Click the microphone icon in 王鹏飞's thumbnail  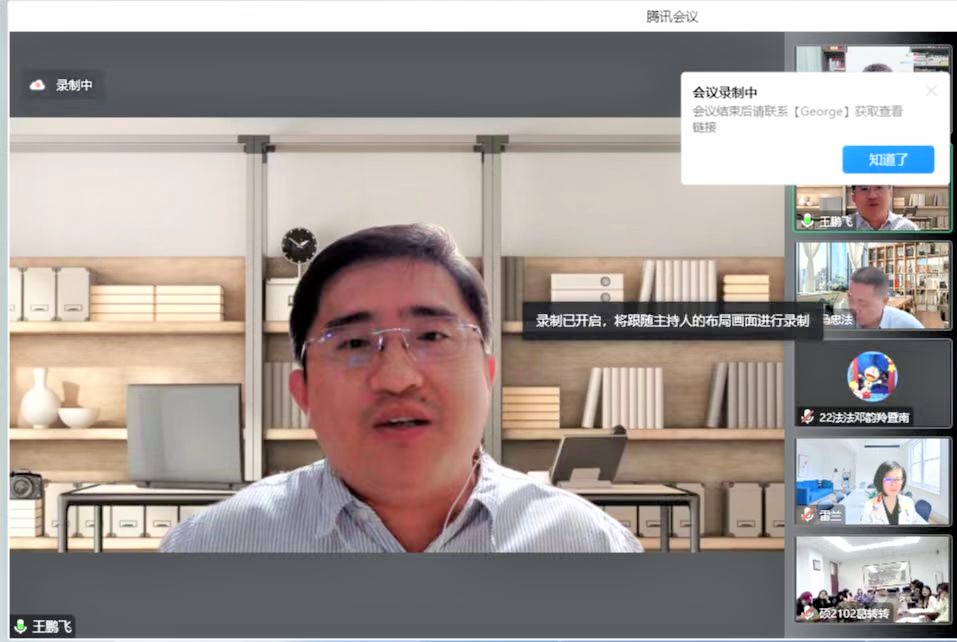pos(808,222)
